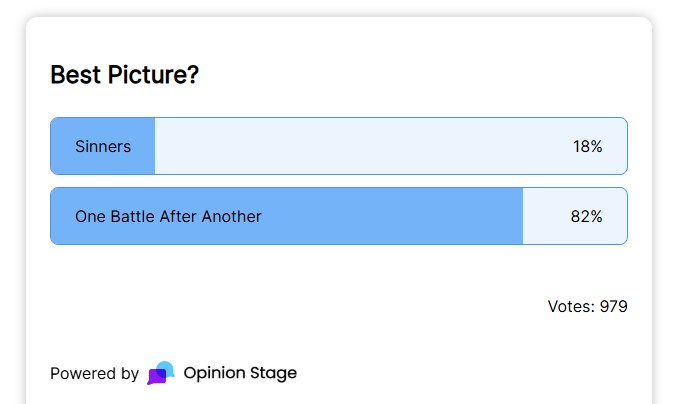Click the word "Votes:" label
The height and width of the screenshot is (404, 680).
[571, 306]
